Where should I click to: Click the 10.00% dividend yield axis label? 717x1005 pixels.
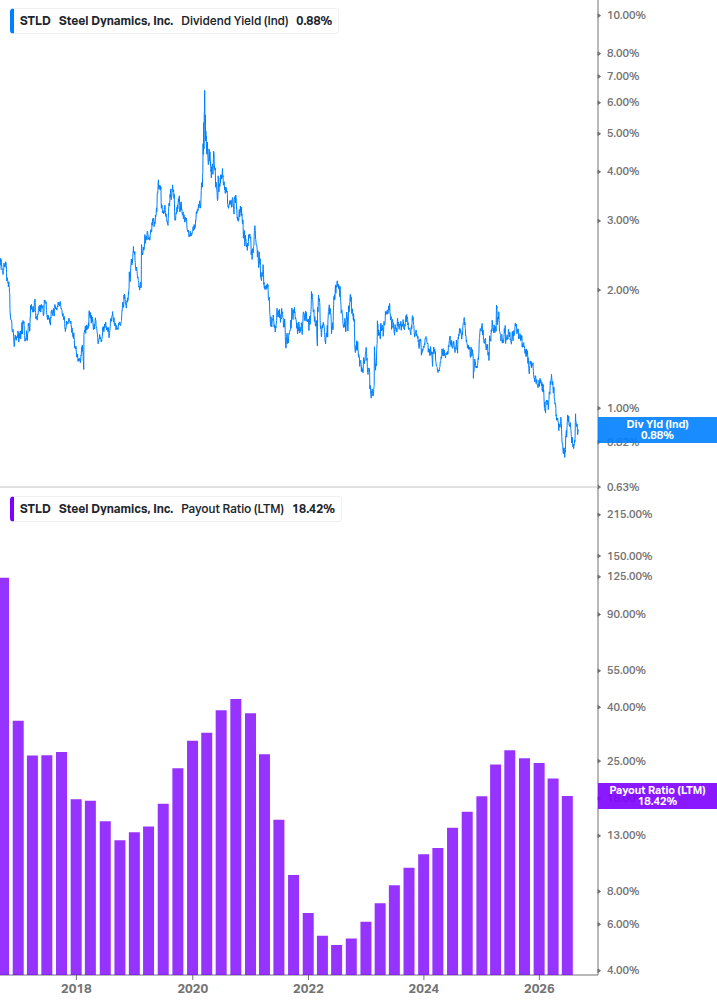[x=626, y=15]
